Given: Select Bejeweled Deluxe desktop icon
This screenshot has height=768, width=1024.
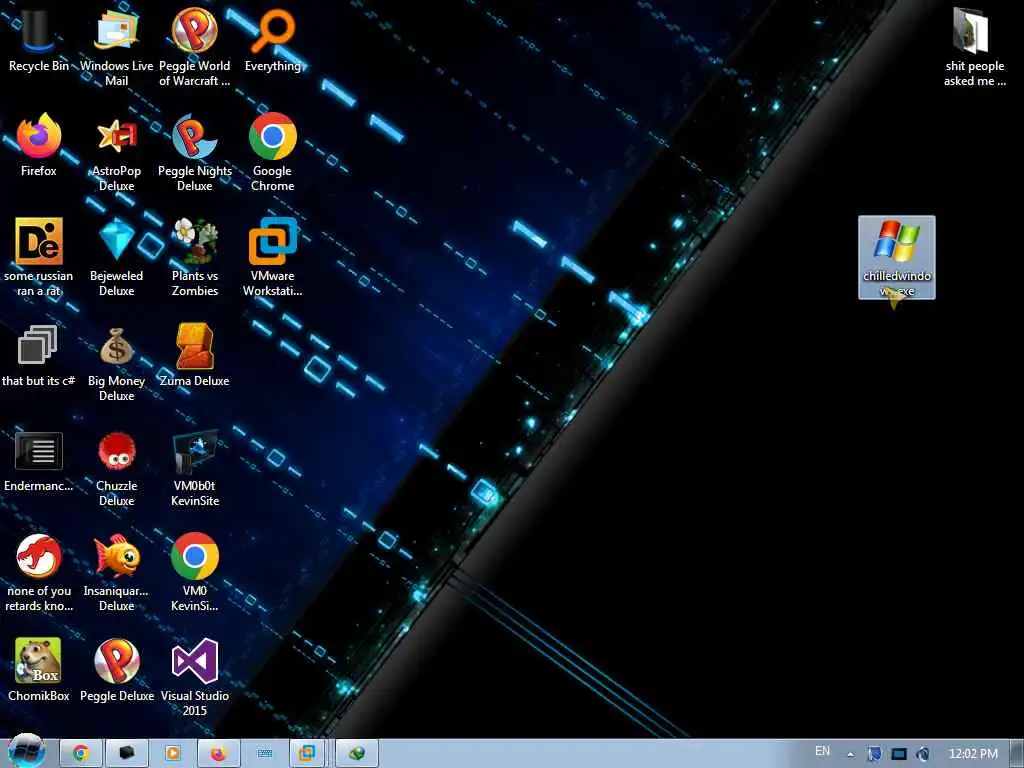Looking at the screenshot, I should (x=116, y=257).
